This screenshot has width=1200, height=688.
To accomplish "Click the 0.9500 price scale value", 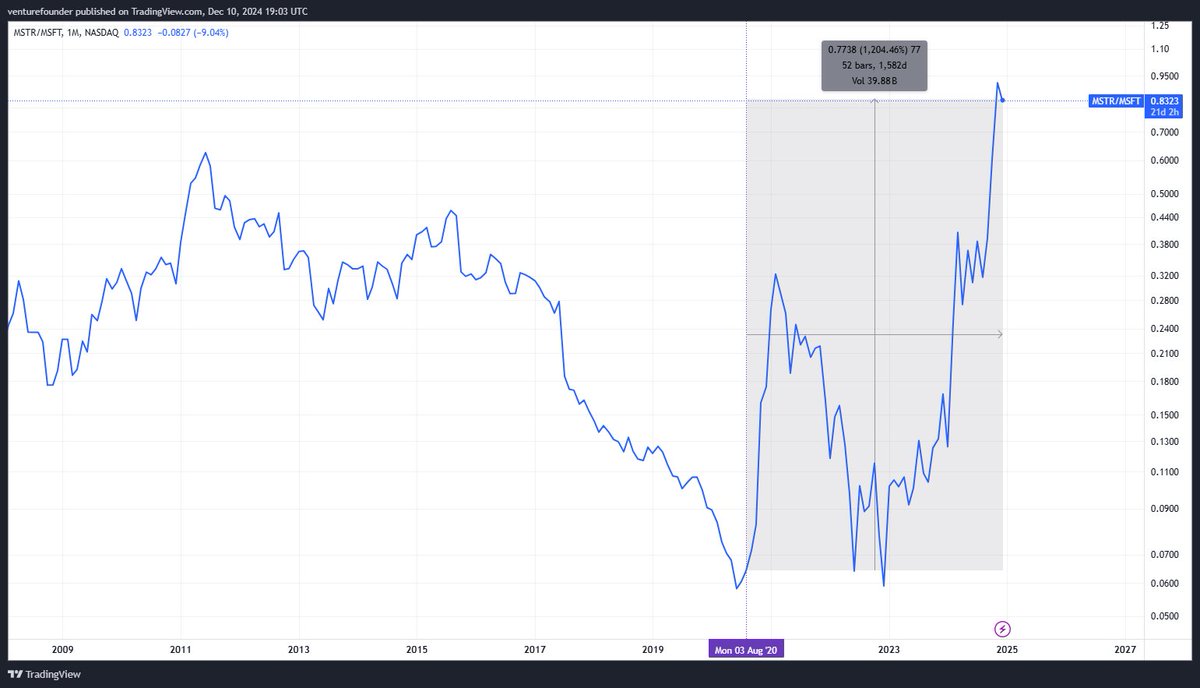I will pyautogui.click(x=1166, y=76).
